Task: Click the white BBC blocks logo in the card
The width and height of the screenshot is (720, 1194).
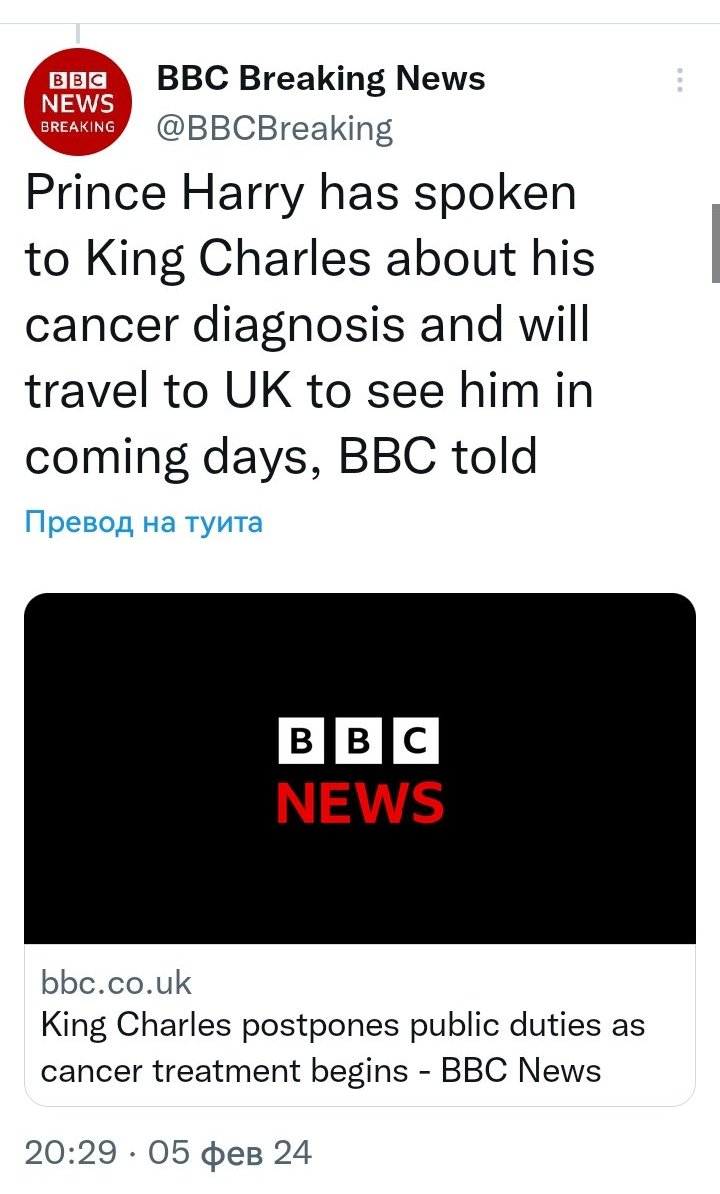Action: 358,741
